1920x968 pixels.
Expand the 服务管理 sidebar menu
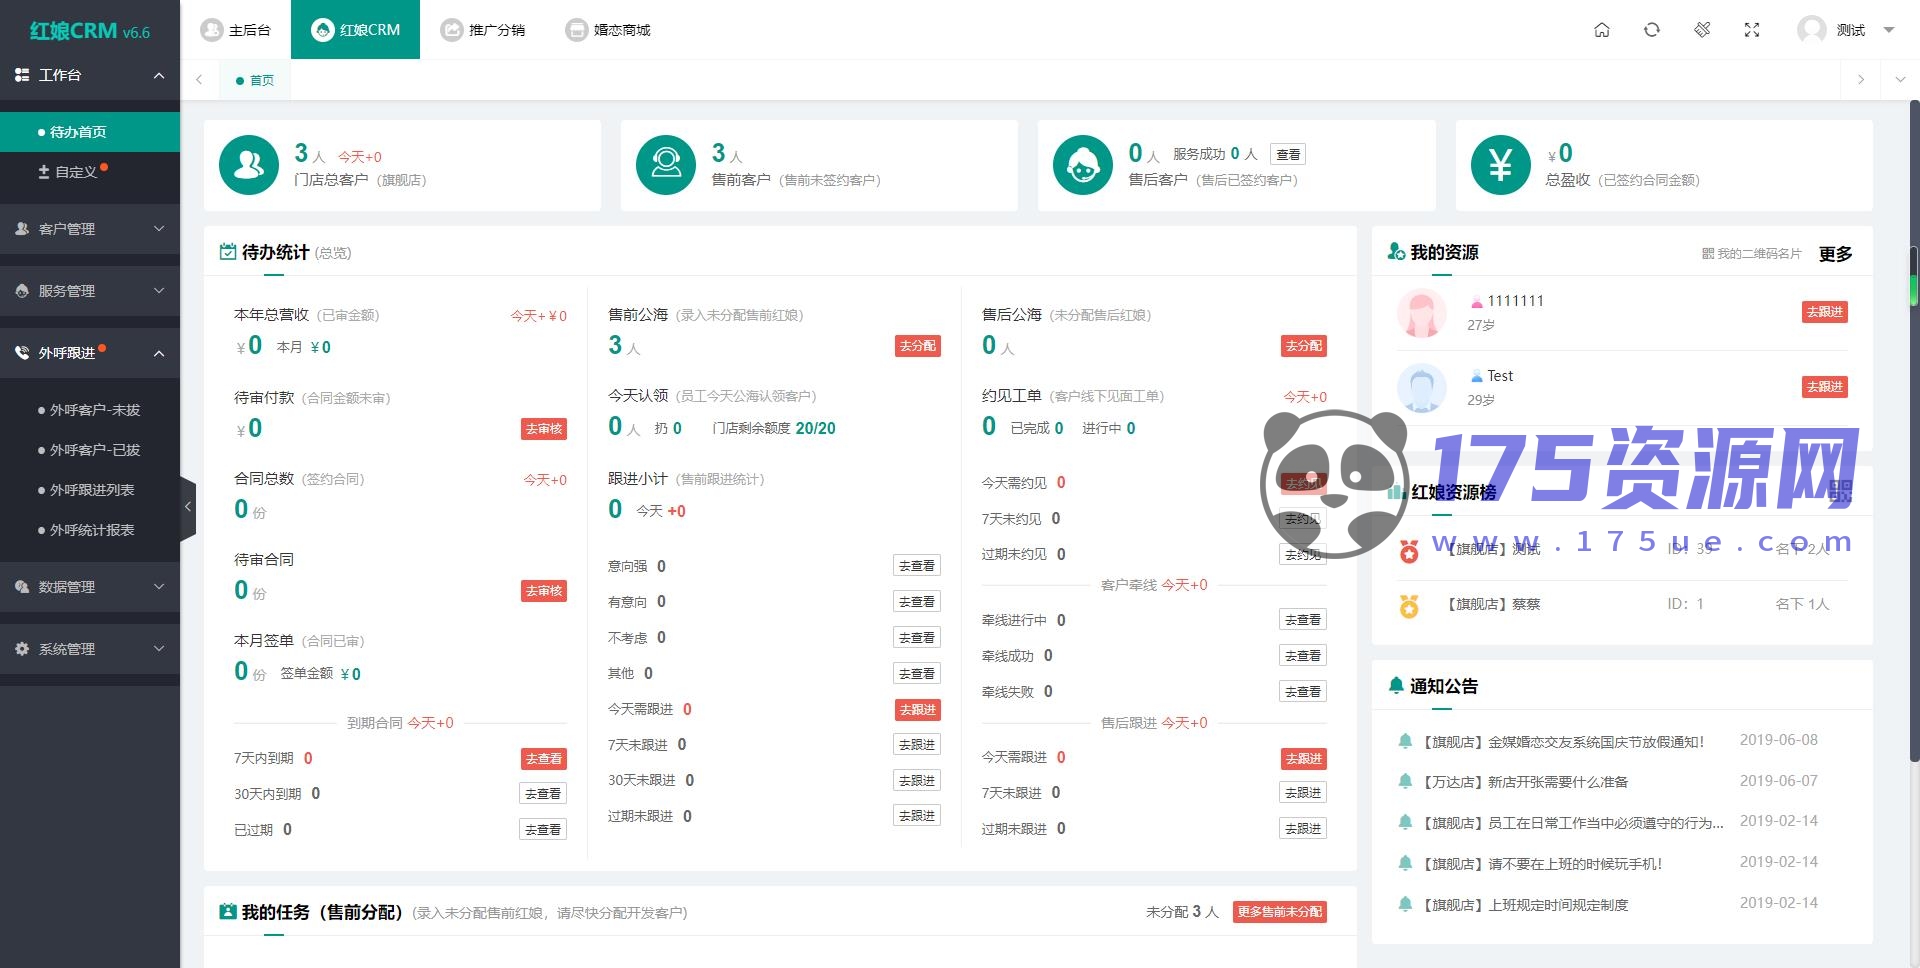(90, 291)
